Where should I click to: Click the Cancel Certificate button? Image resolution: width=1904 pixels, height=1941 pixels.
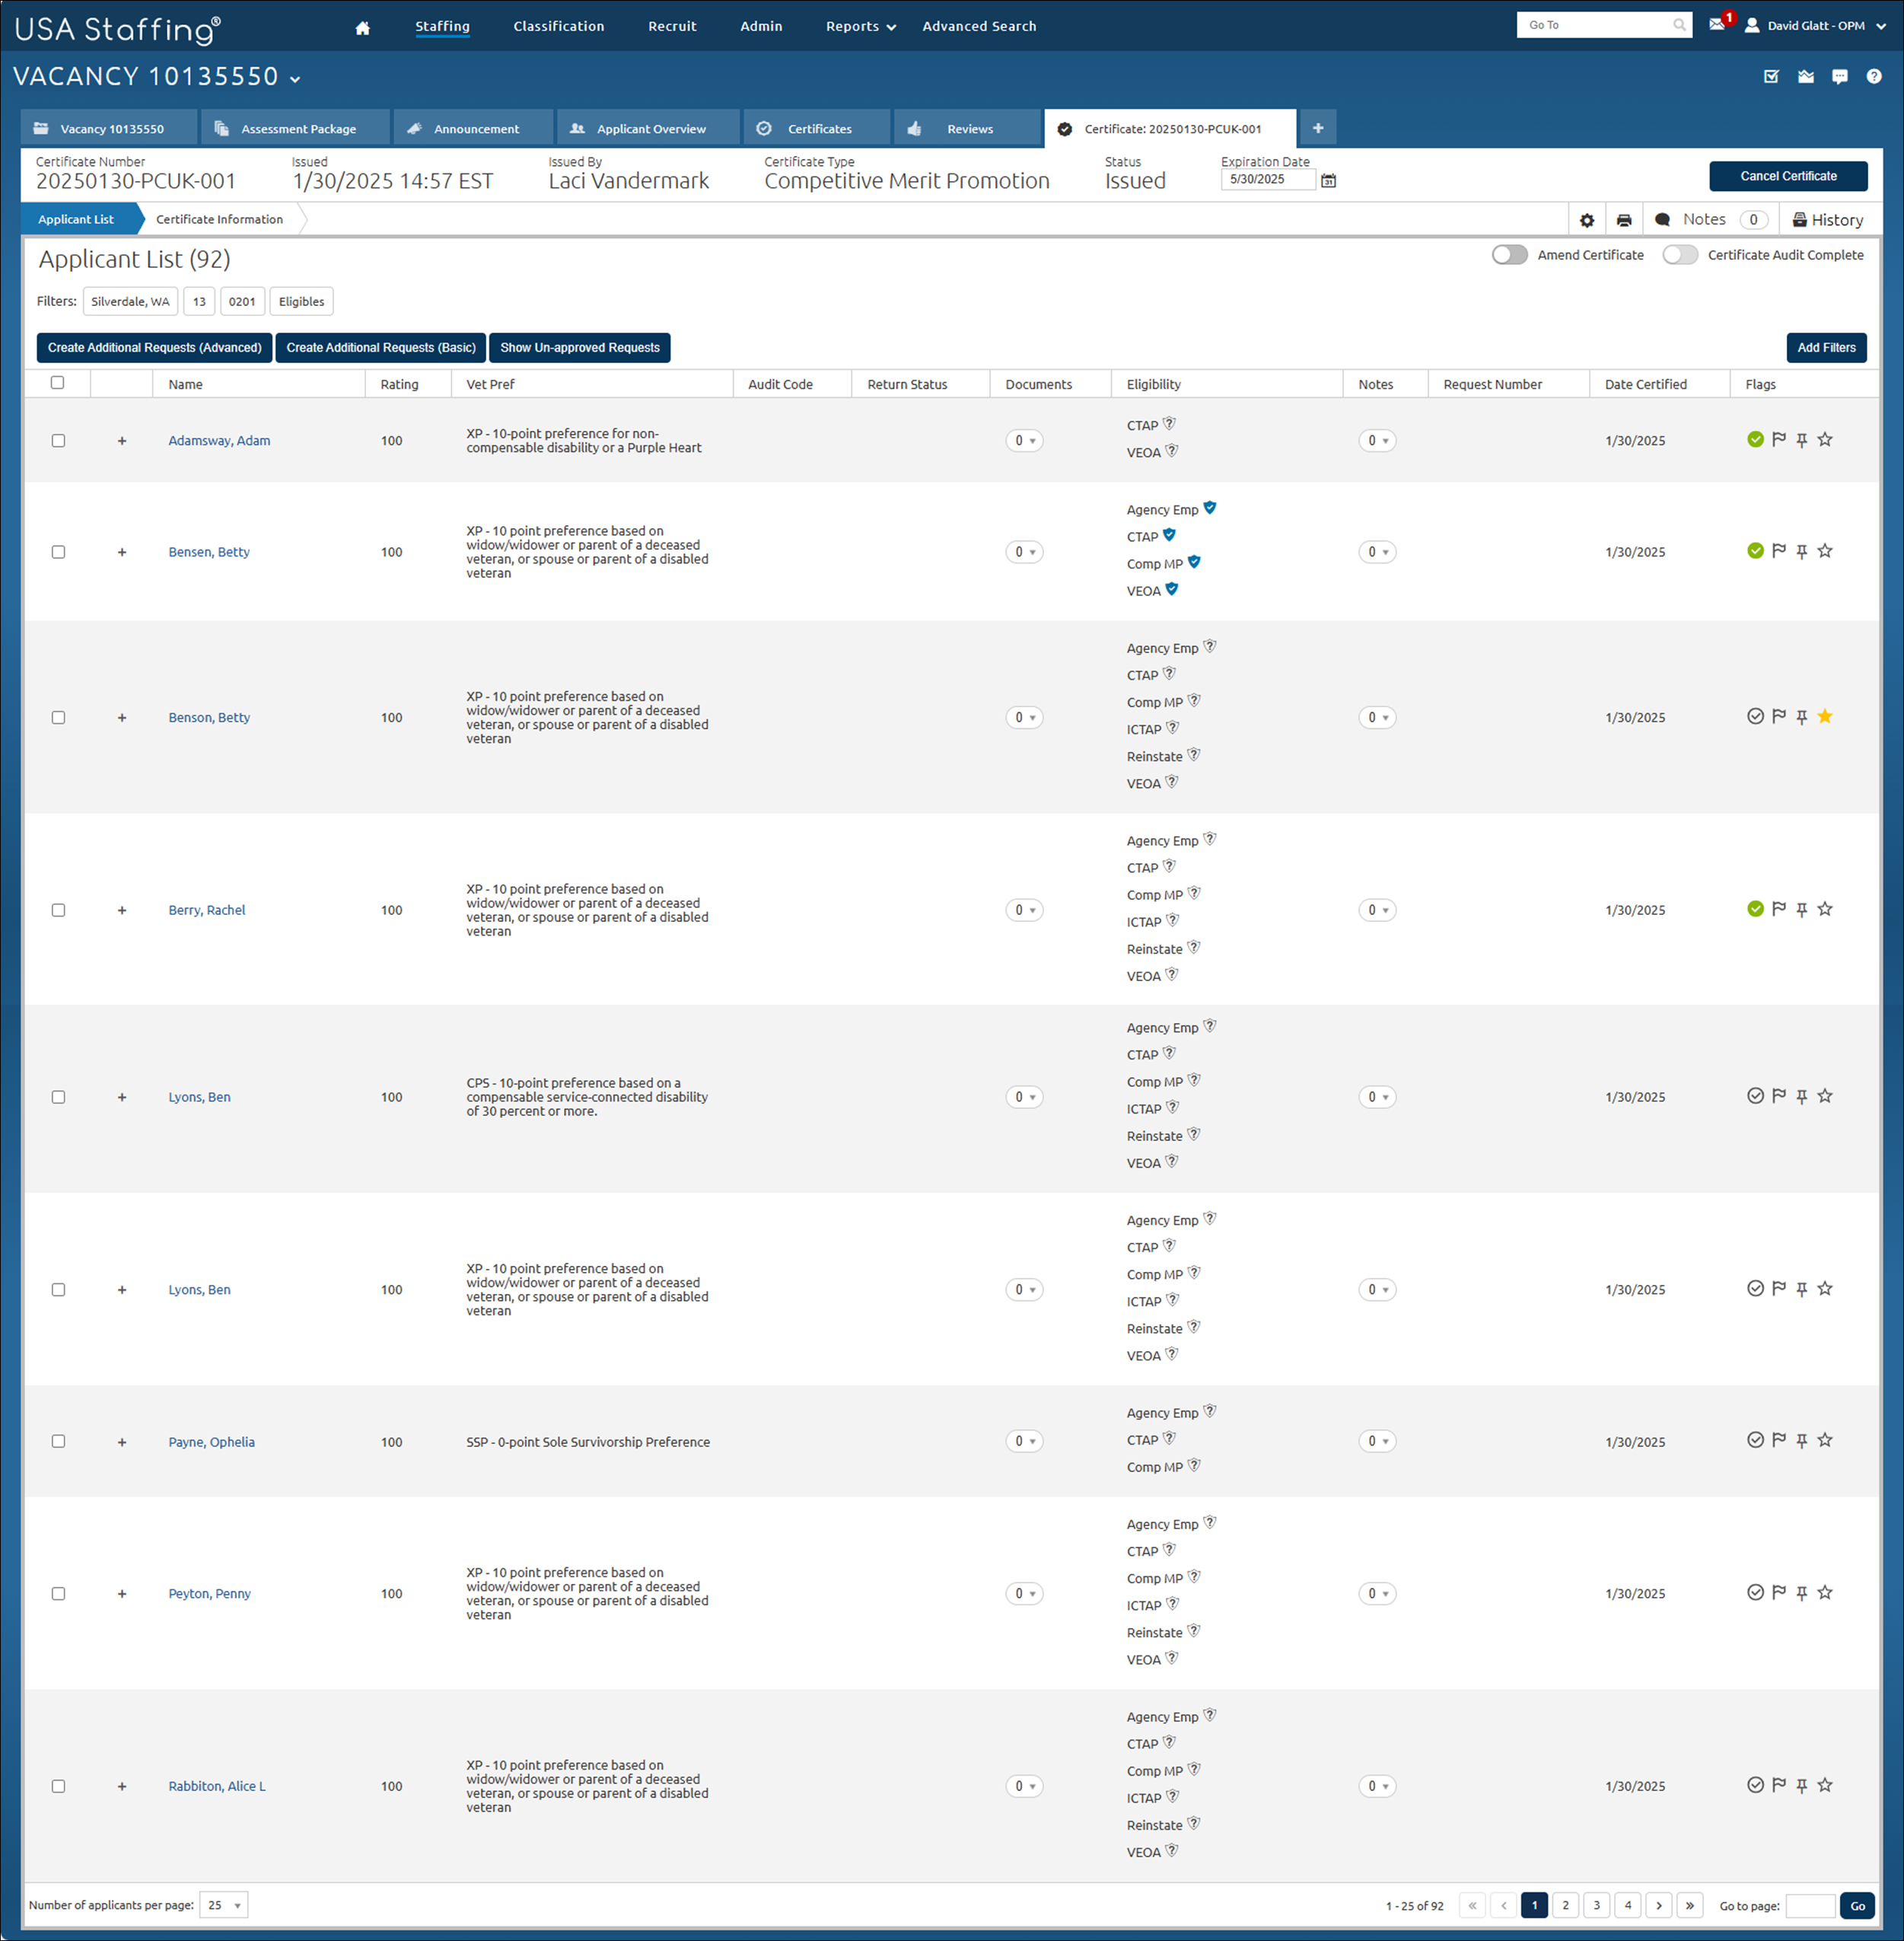(x=1788, y=175)
